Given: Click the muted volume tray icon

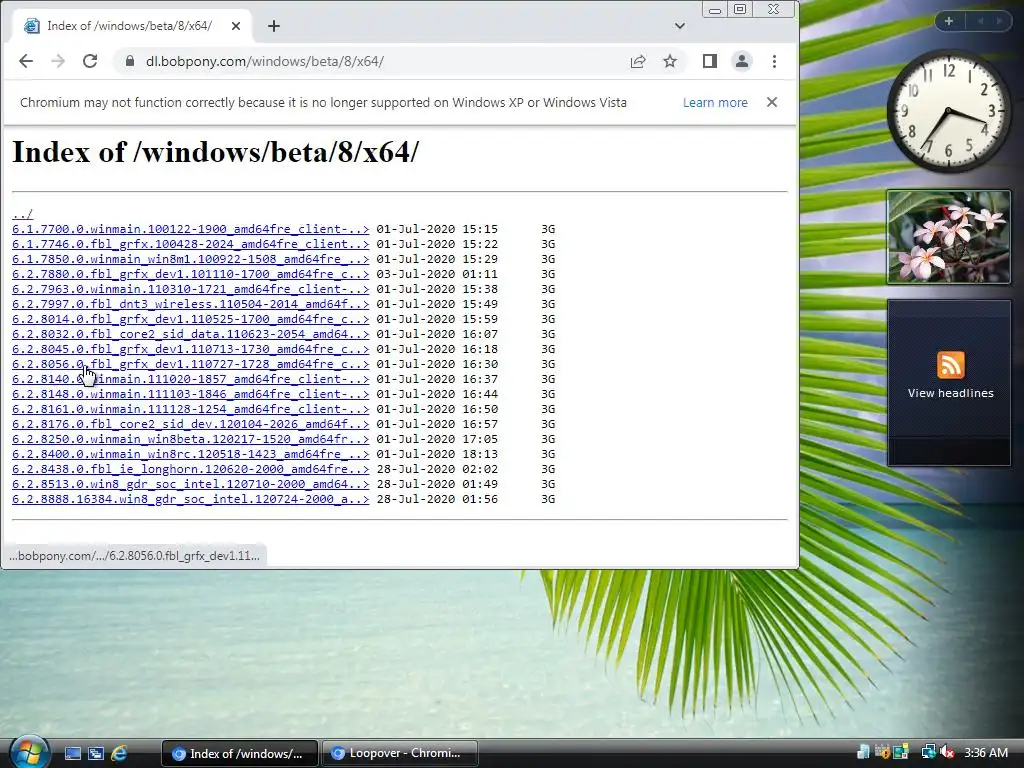Looking at the screenshot, I should 948,752.
